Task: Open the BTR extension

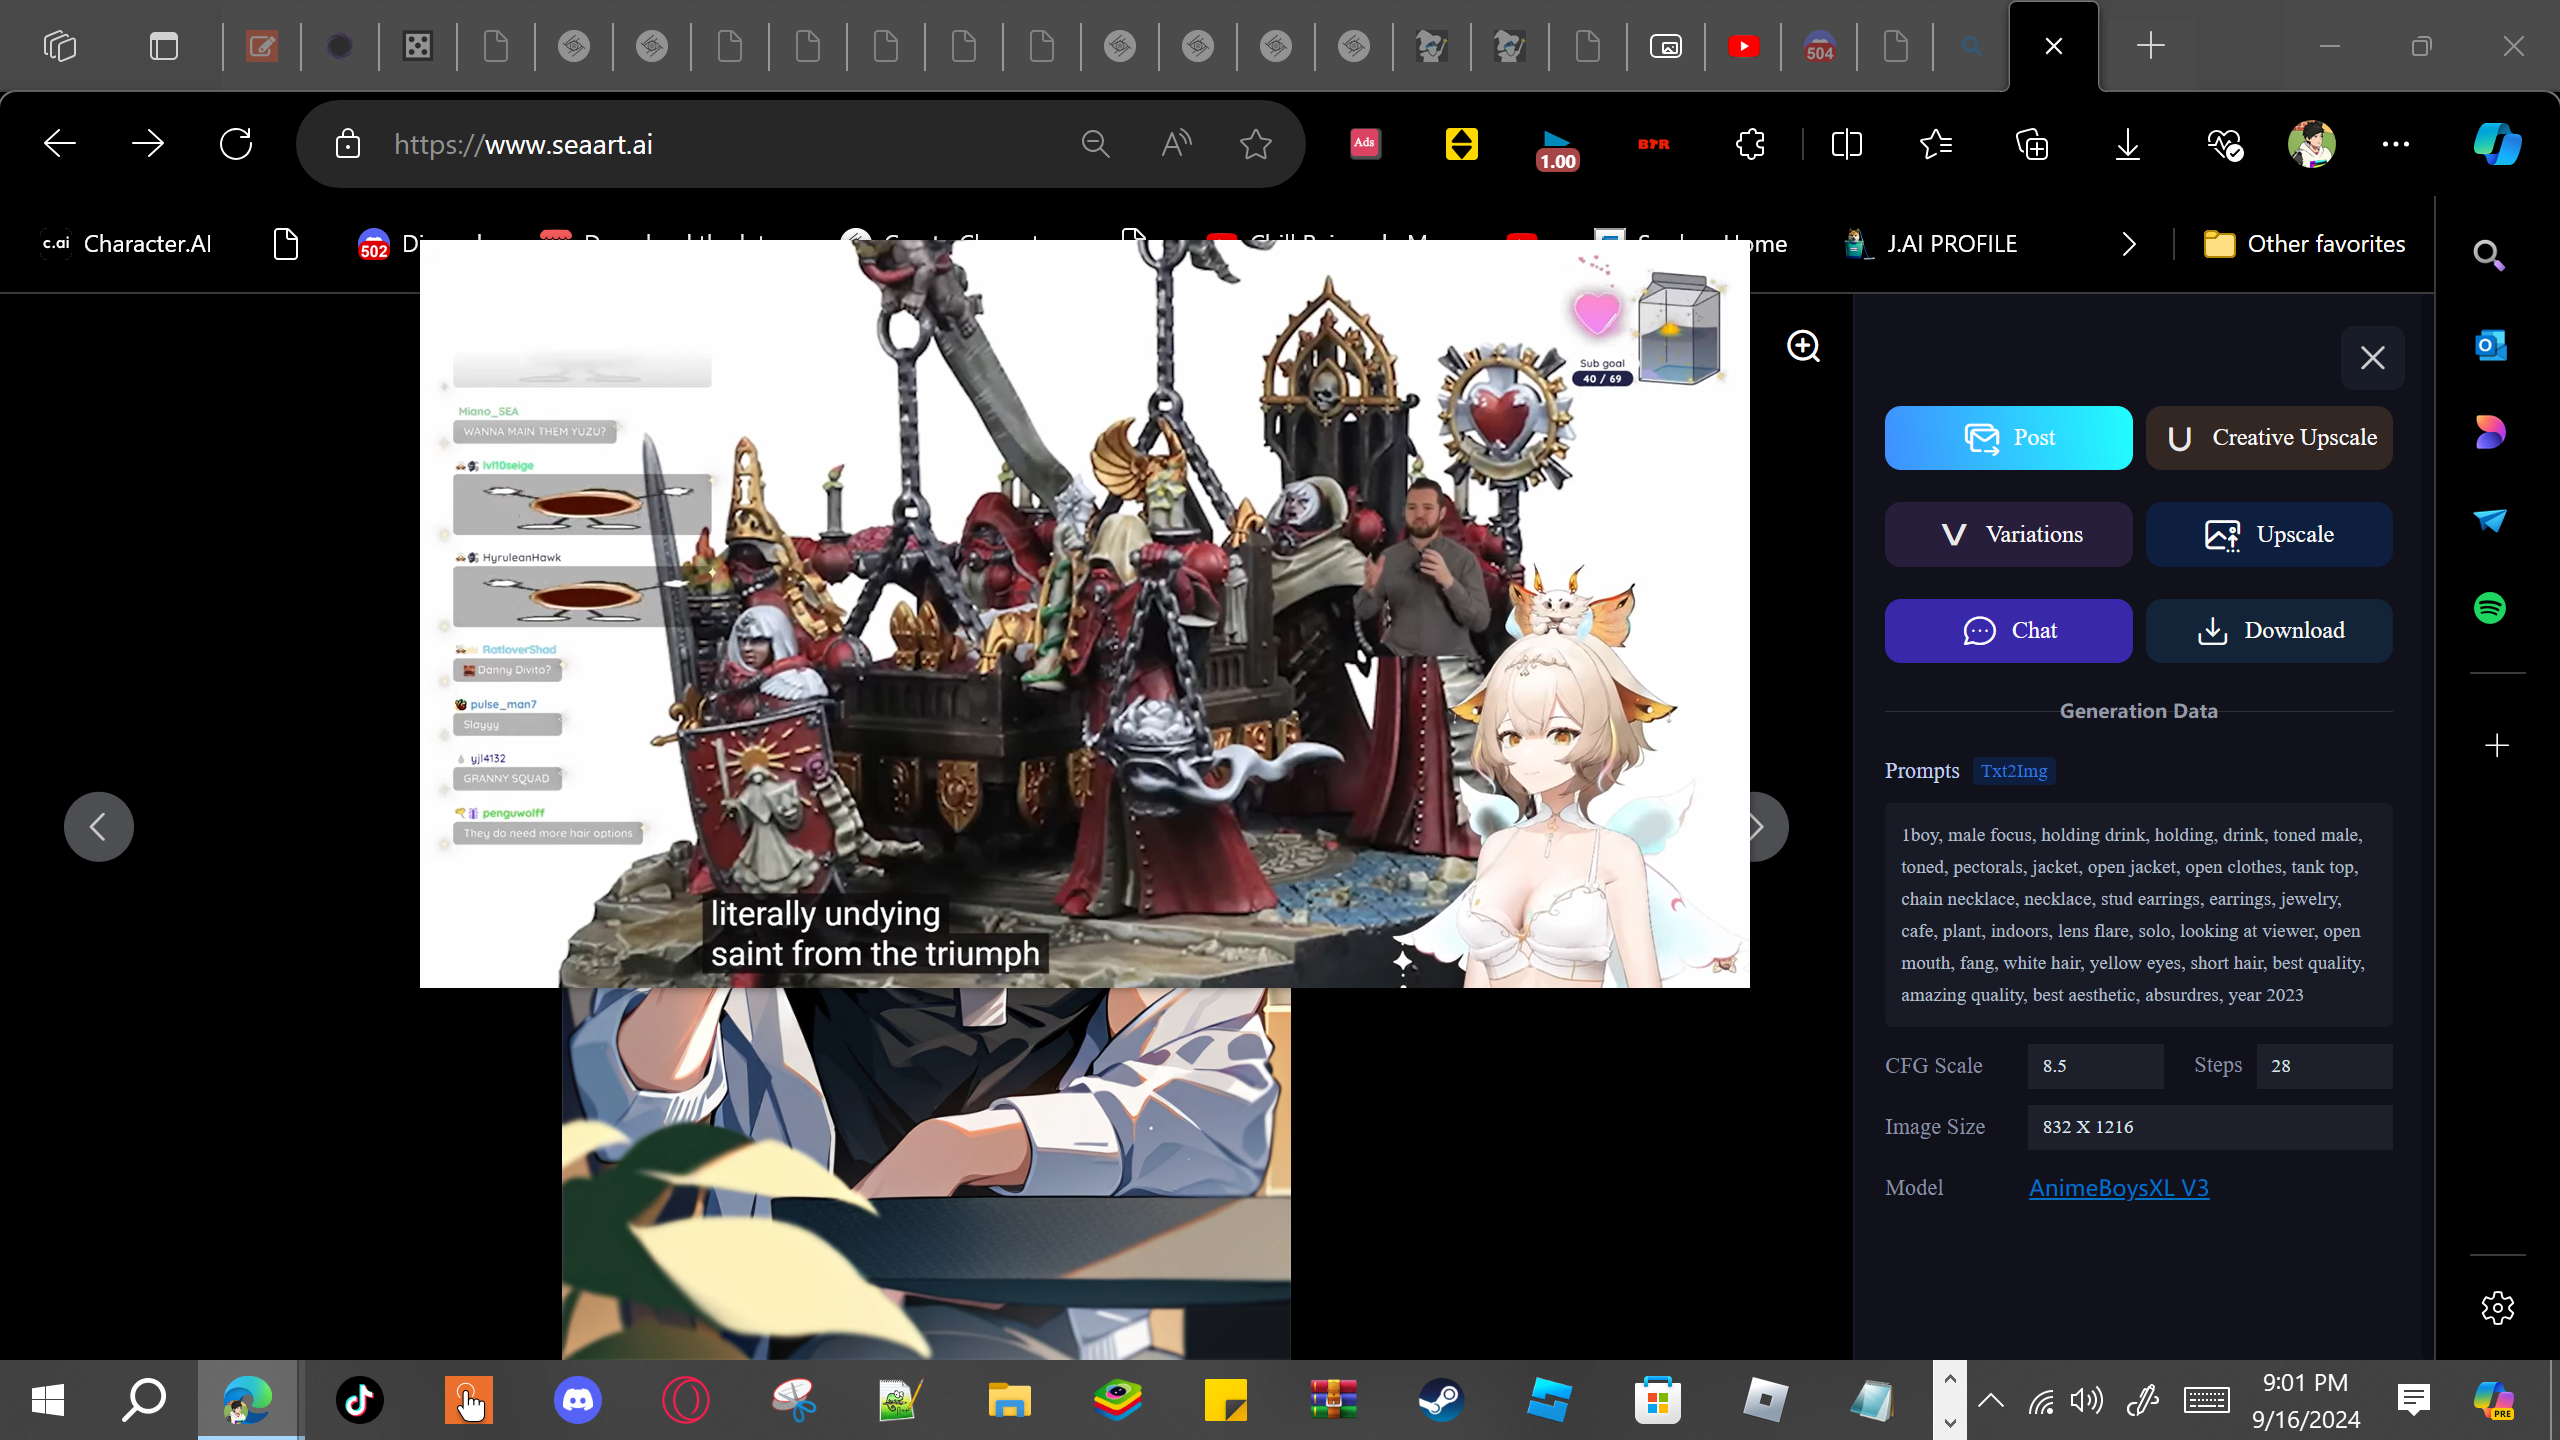Action: point(1653,144)
